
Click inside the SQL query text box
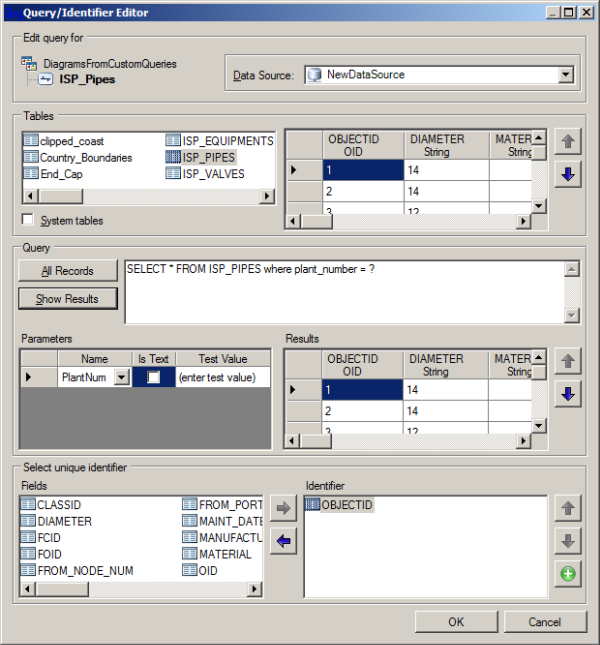[x=345, y=292]
